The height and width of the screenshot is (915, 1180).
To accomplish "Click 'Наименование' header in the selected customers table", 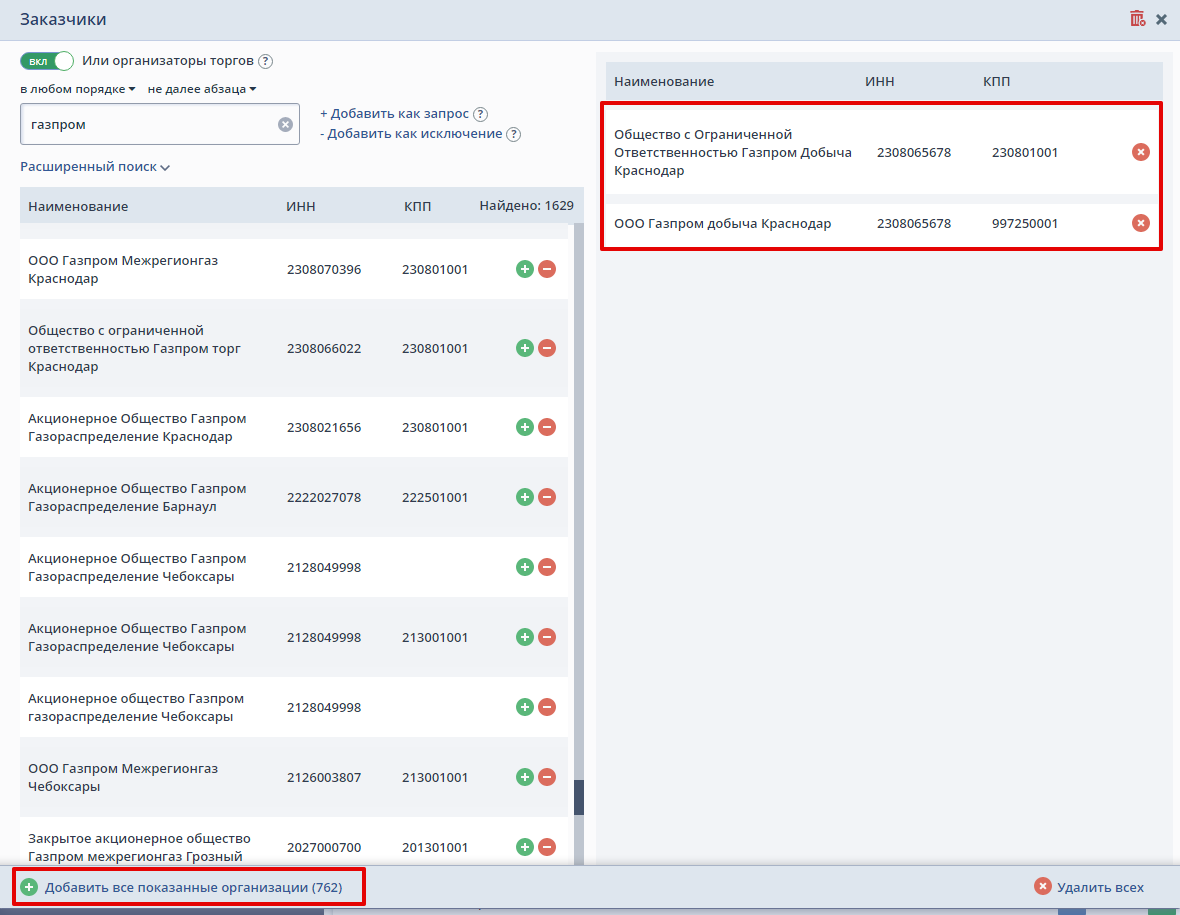I will pos(664,81).
